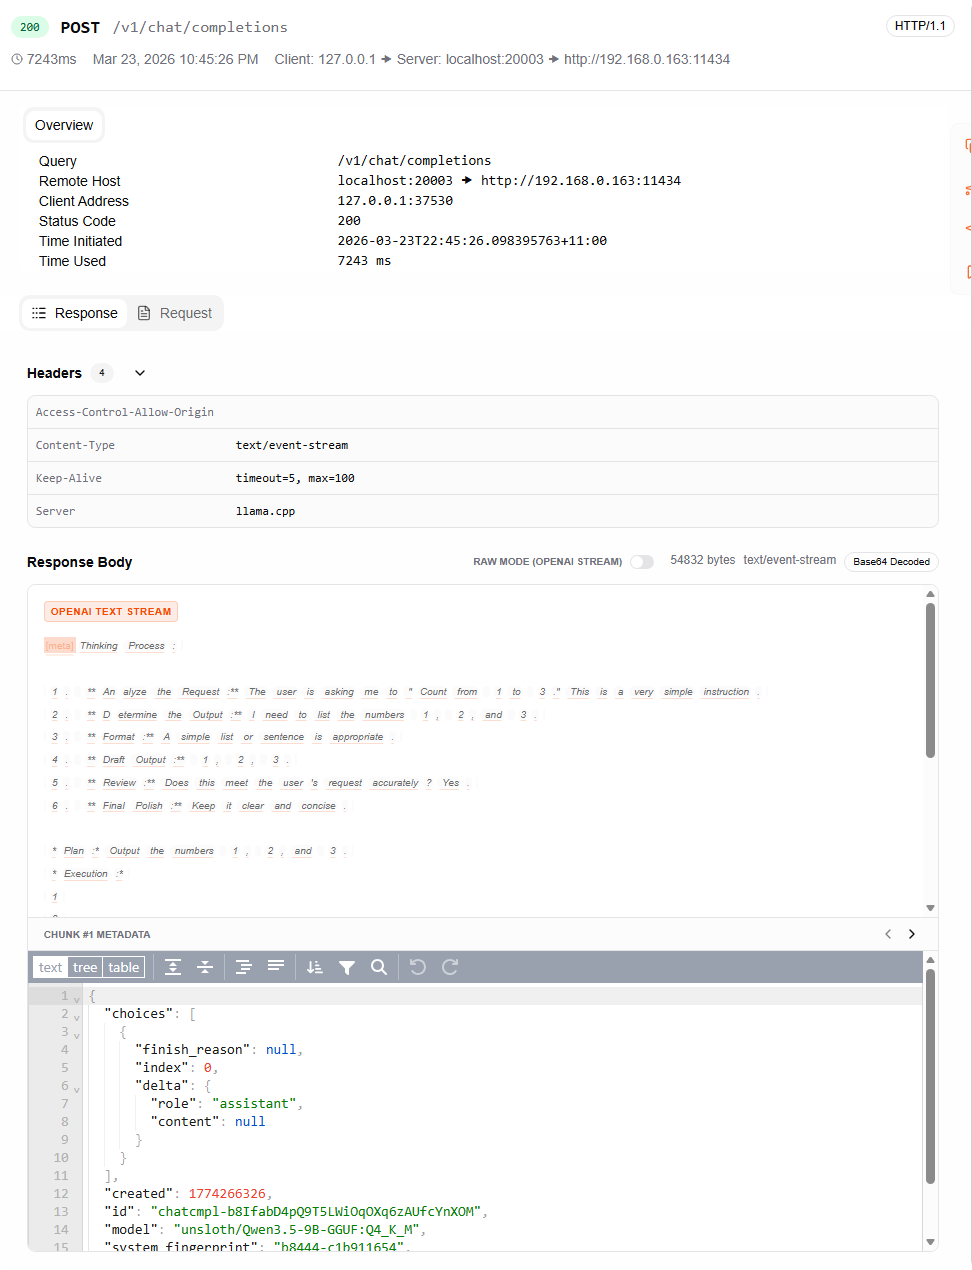
Task: Switch JSON editor to table mode
Action: point(124,967)
